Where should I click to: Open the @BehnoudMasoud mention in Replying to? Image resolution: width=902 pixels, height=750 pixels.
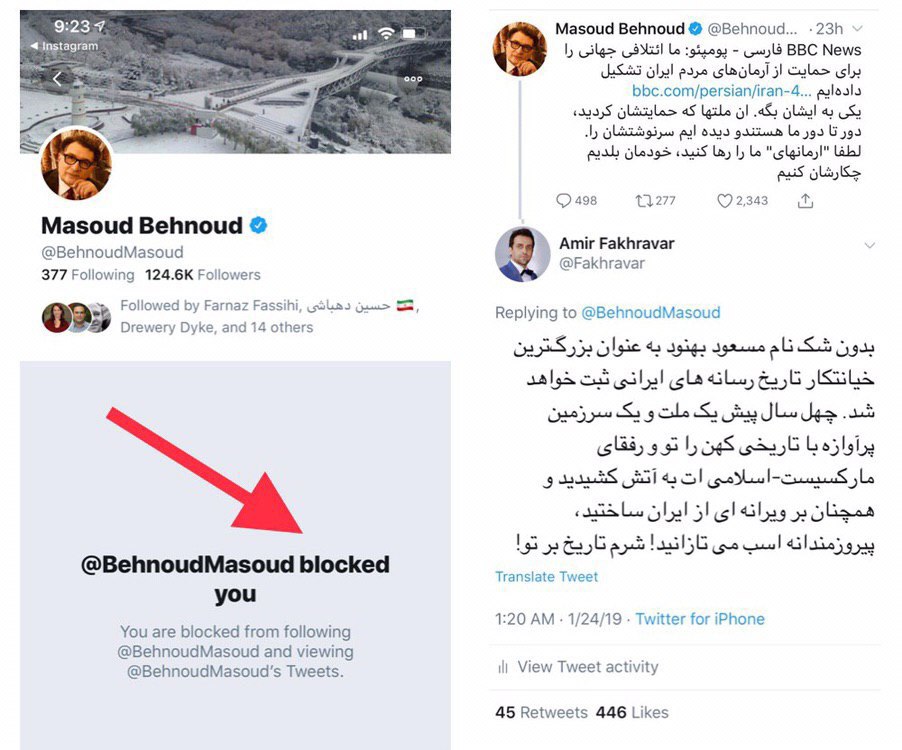(x=651, y=312)
